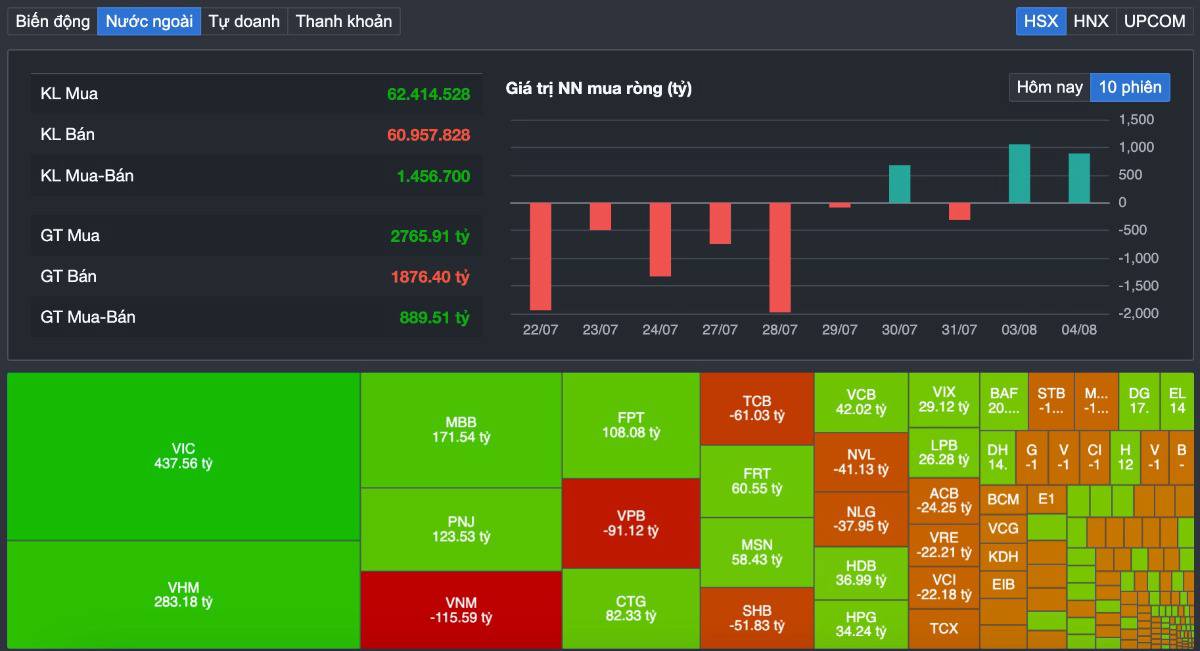The width and height of the screenshot is (1200, 651).
Task: Click the 30/07 green bar in chart
Action: [x=900, y=184]
